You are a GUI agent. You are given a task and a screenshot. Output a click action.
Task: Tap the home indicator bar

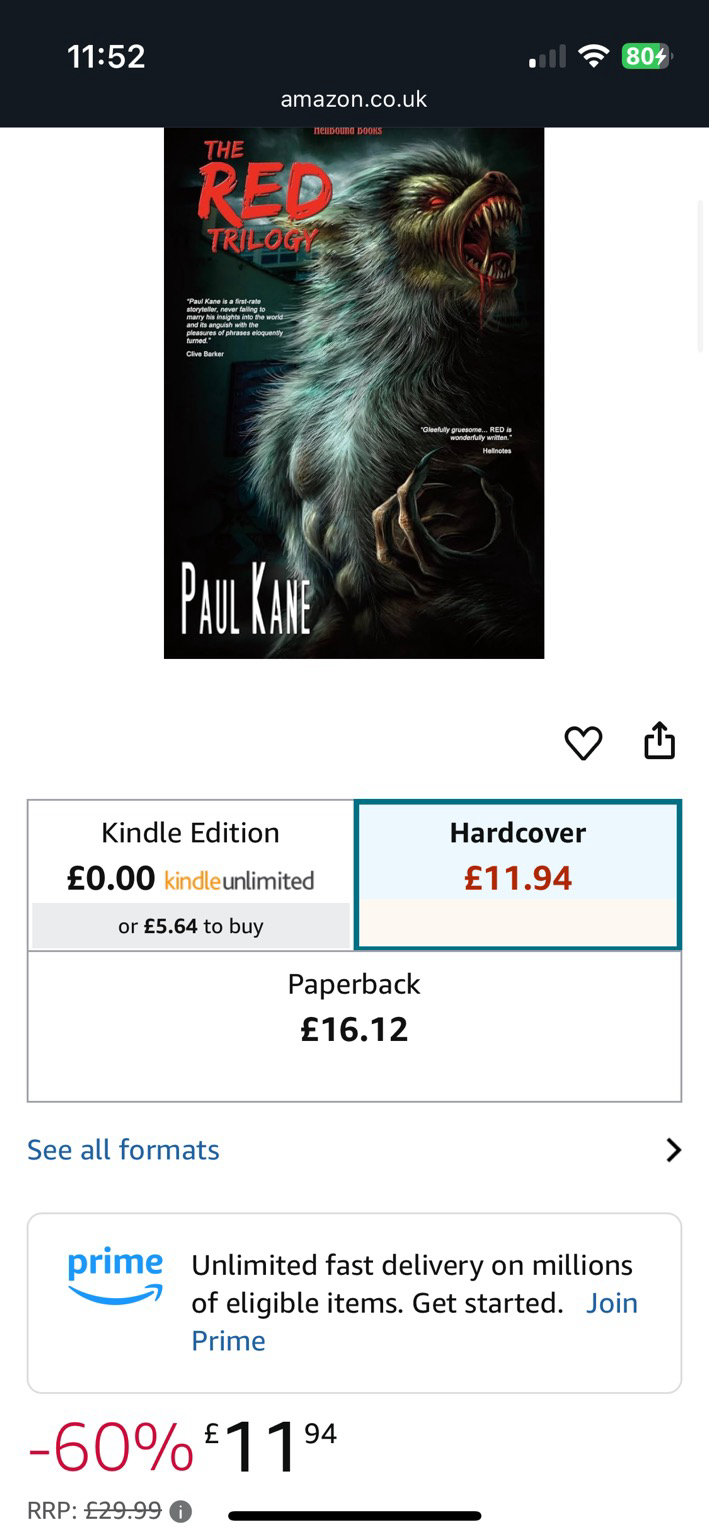pos(354,1516)
